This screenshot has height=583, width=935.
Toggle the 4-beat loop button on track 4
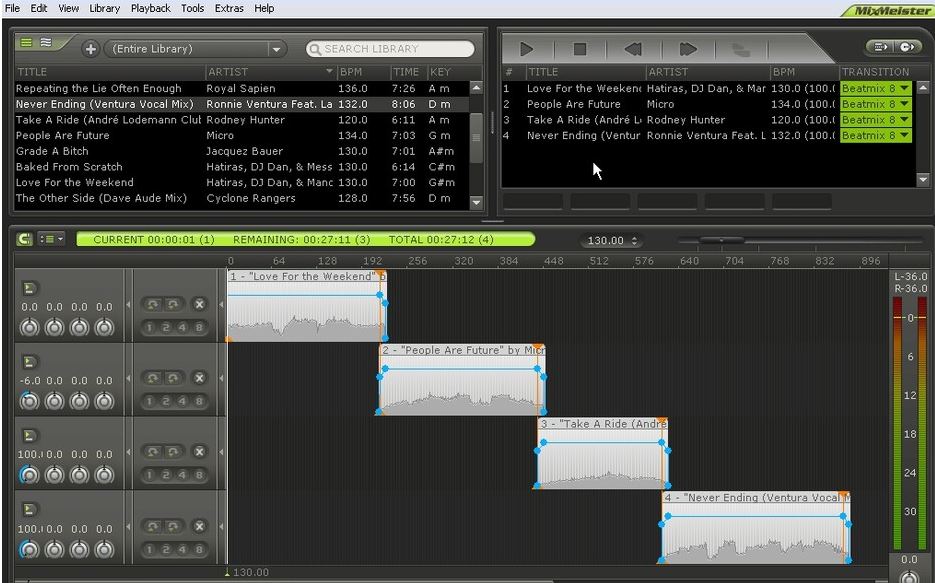pos(182,550)
